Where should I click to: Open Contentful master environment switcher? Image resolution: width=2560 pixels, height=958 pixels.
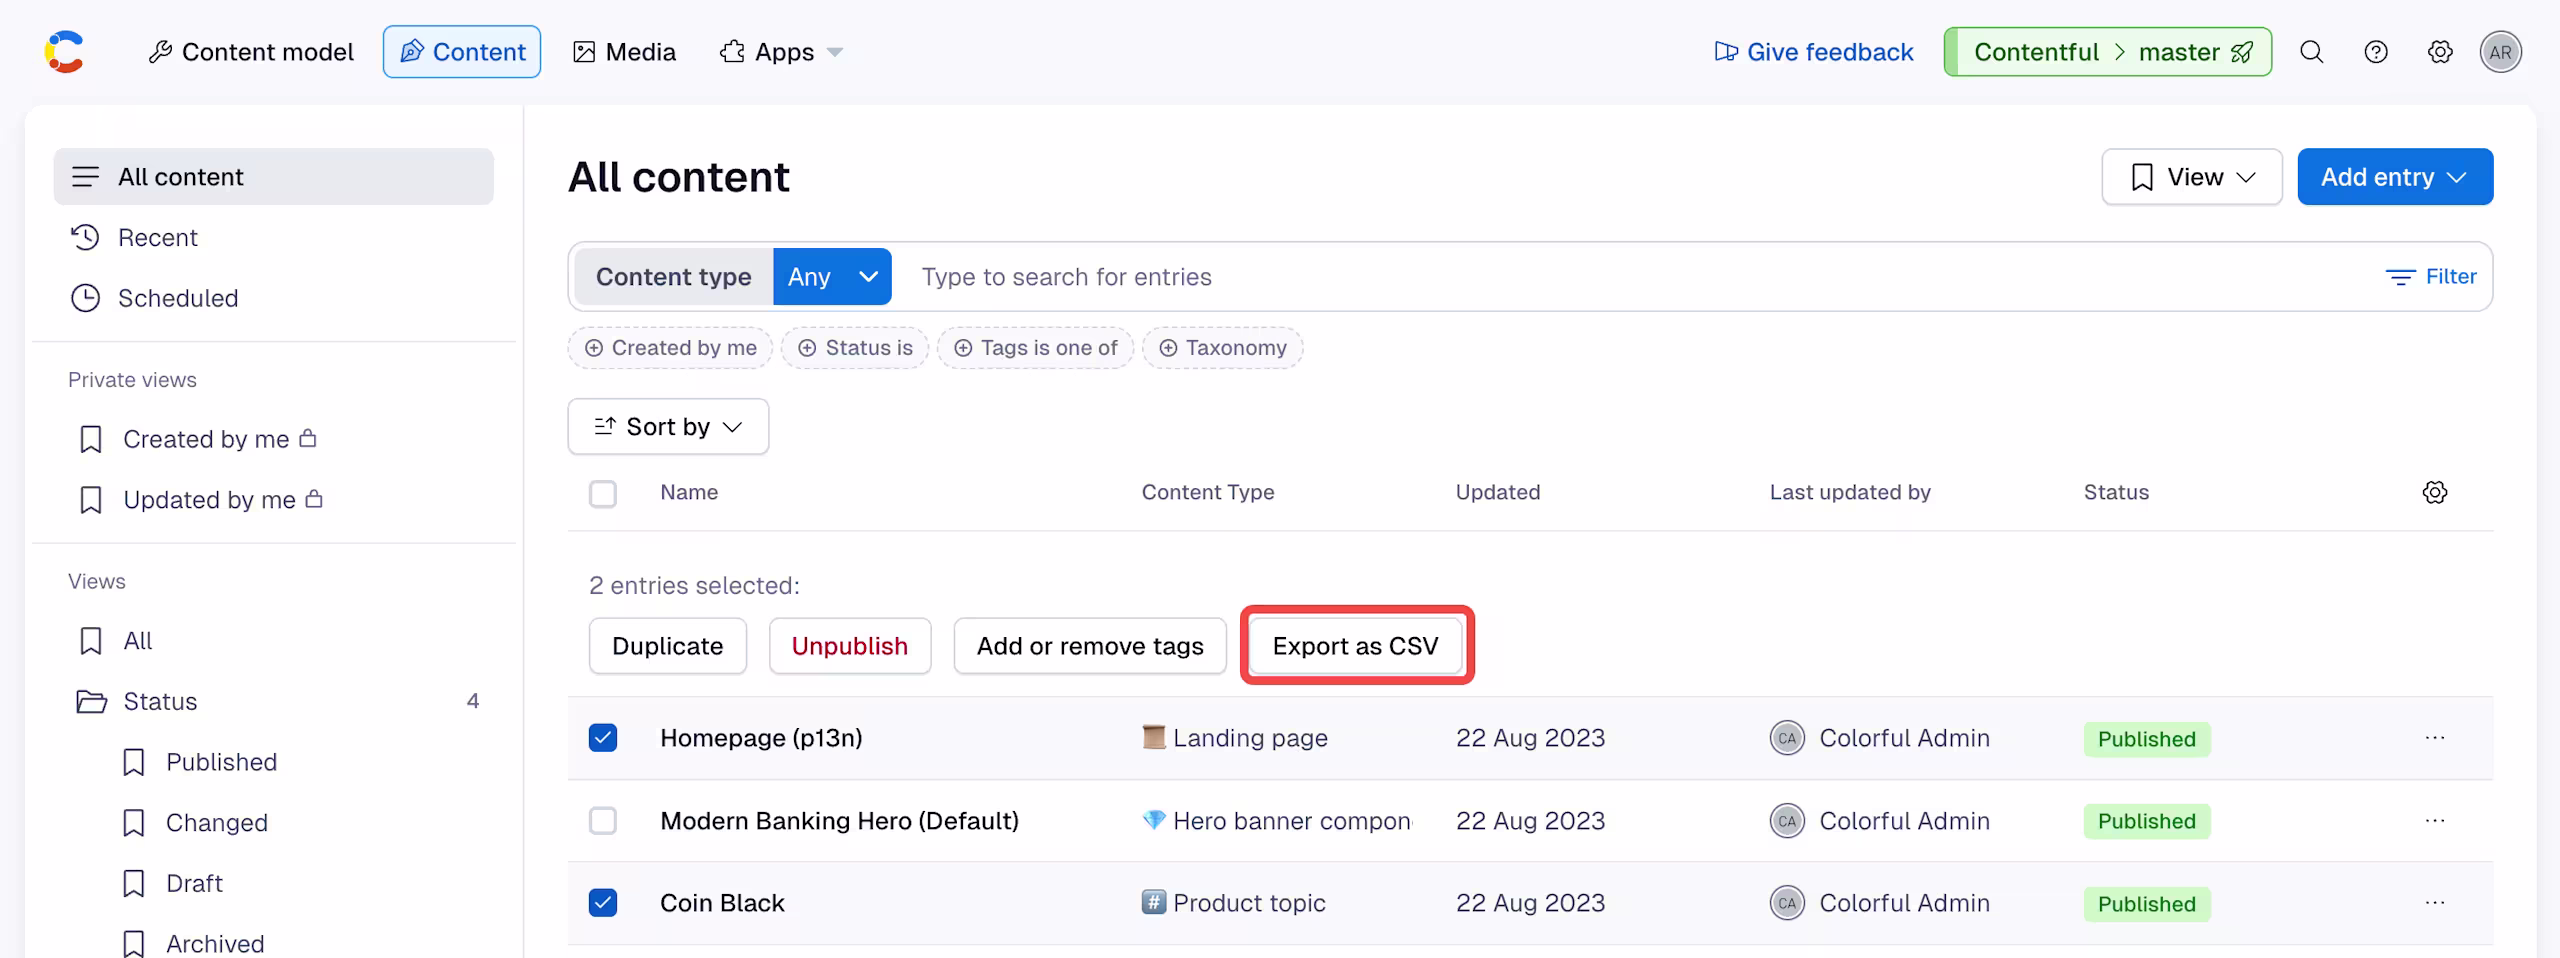2108,52
